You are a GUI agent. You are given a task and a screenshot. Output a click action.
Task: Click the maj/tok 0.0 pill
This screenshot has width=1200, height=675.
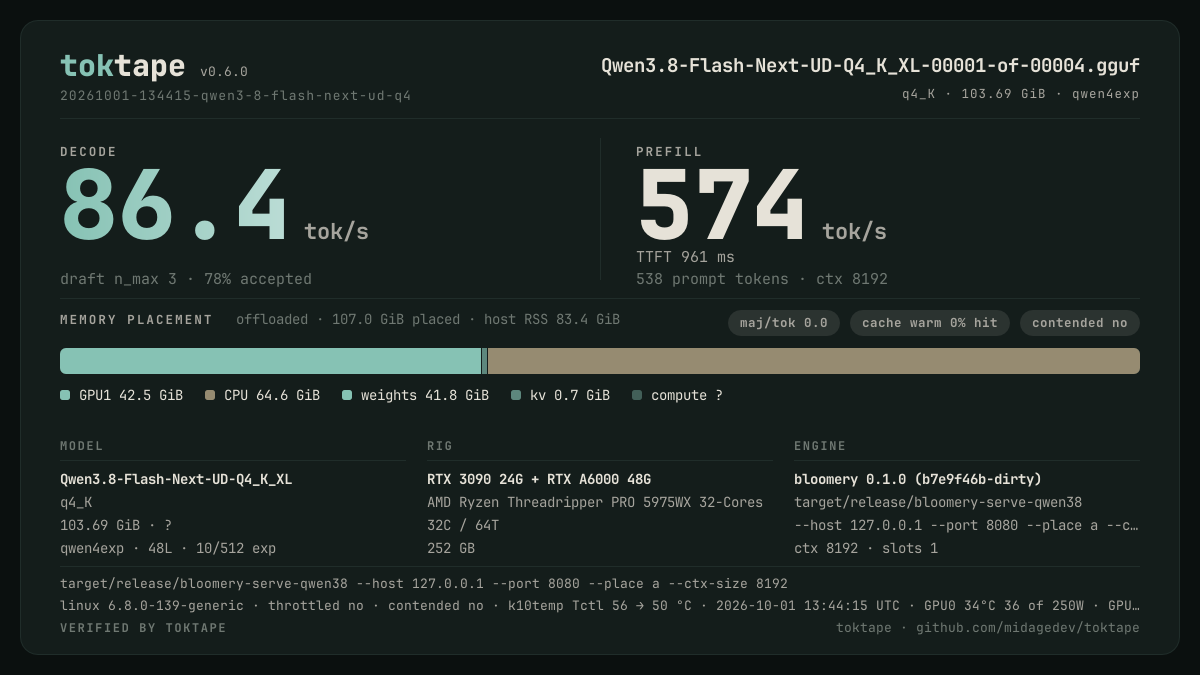click(784, 323)
